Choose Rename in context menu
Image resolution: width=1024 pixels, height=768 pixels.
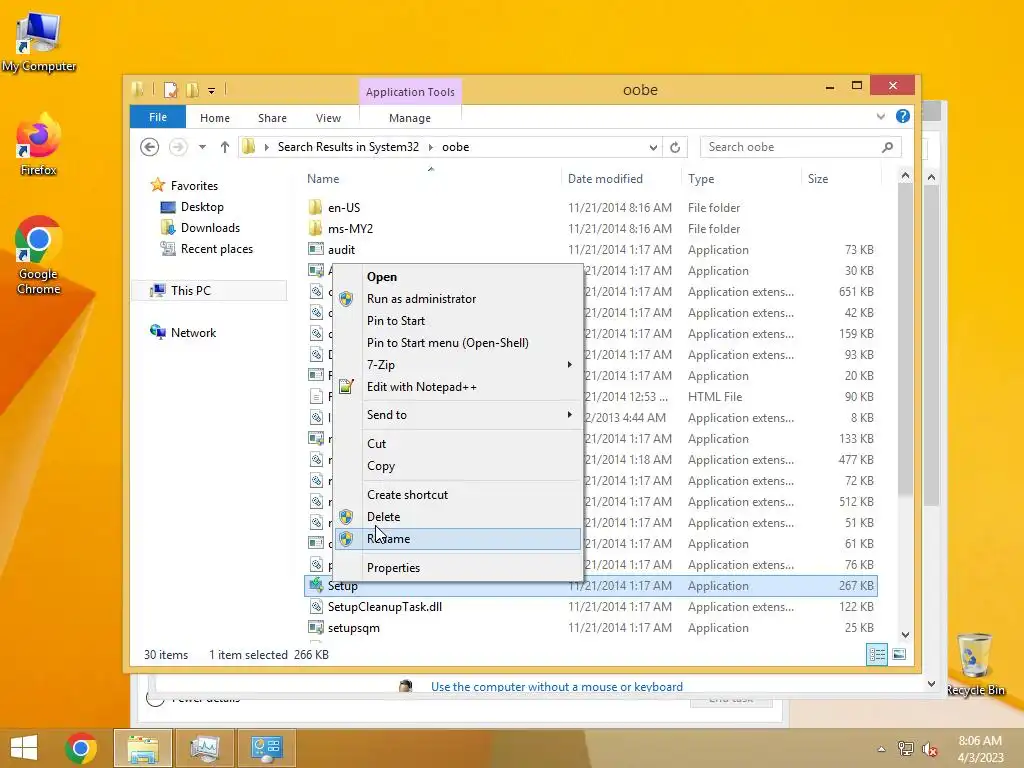coord(457,539)
